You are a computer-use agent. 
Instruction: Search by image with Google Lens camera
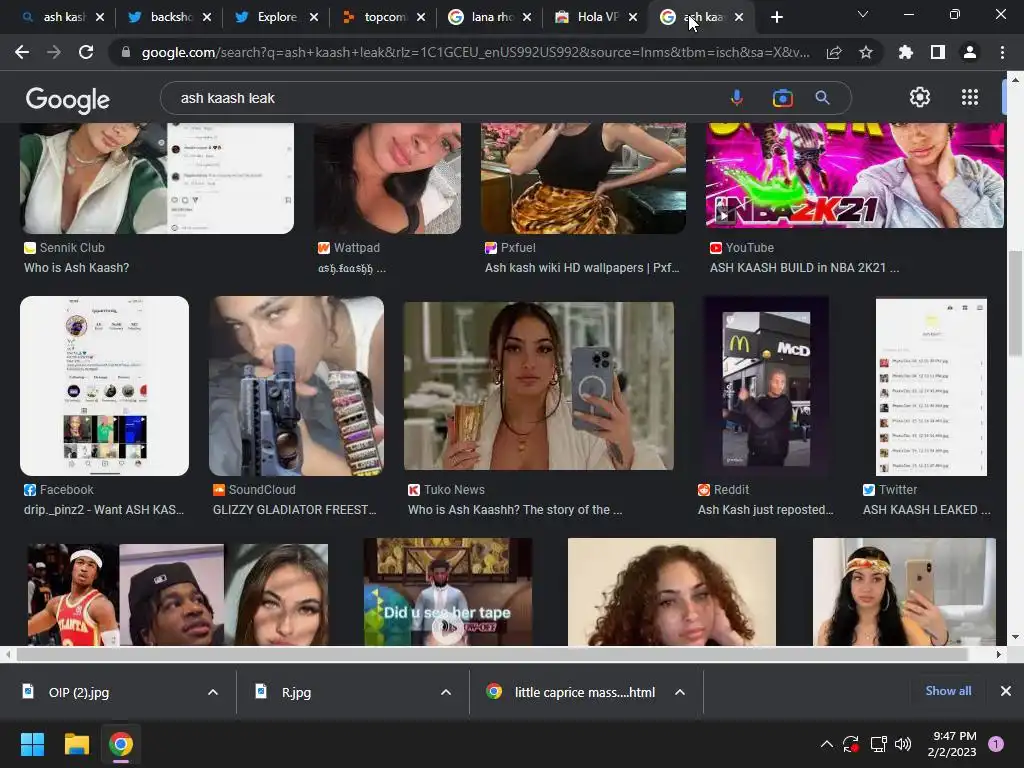782,98
